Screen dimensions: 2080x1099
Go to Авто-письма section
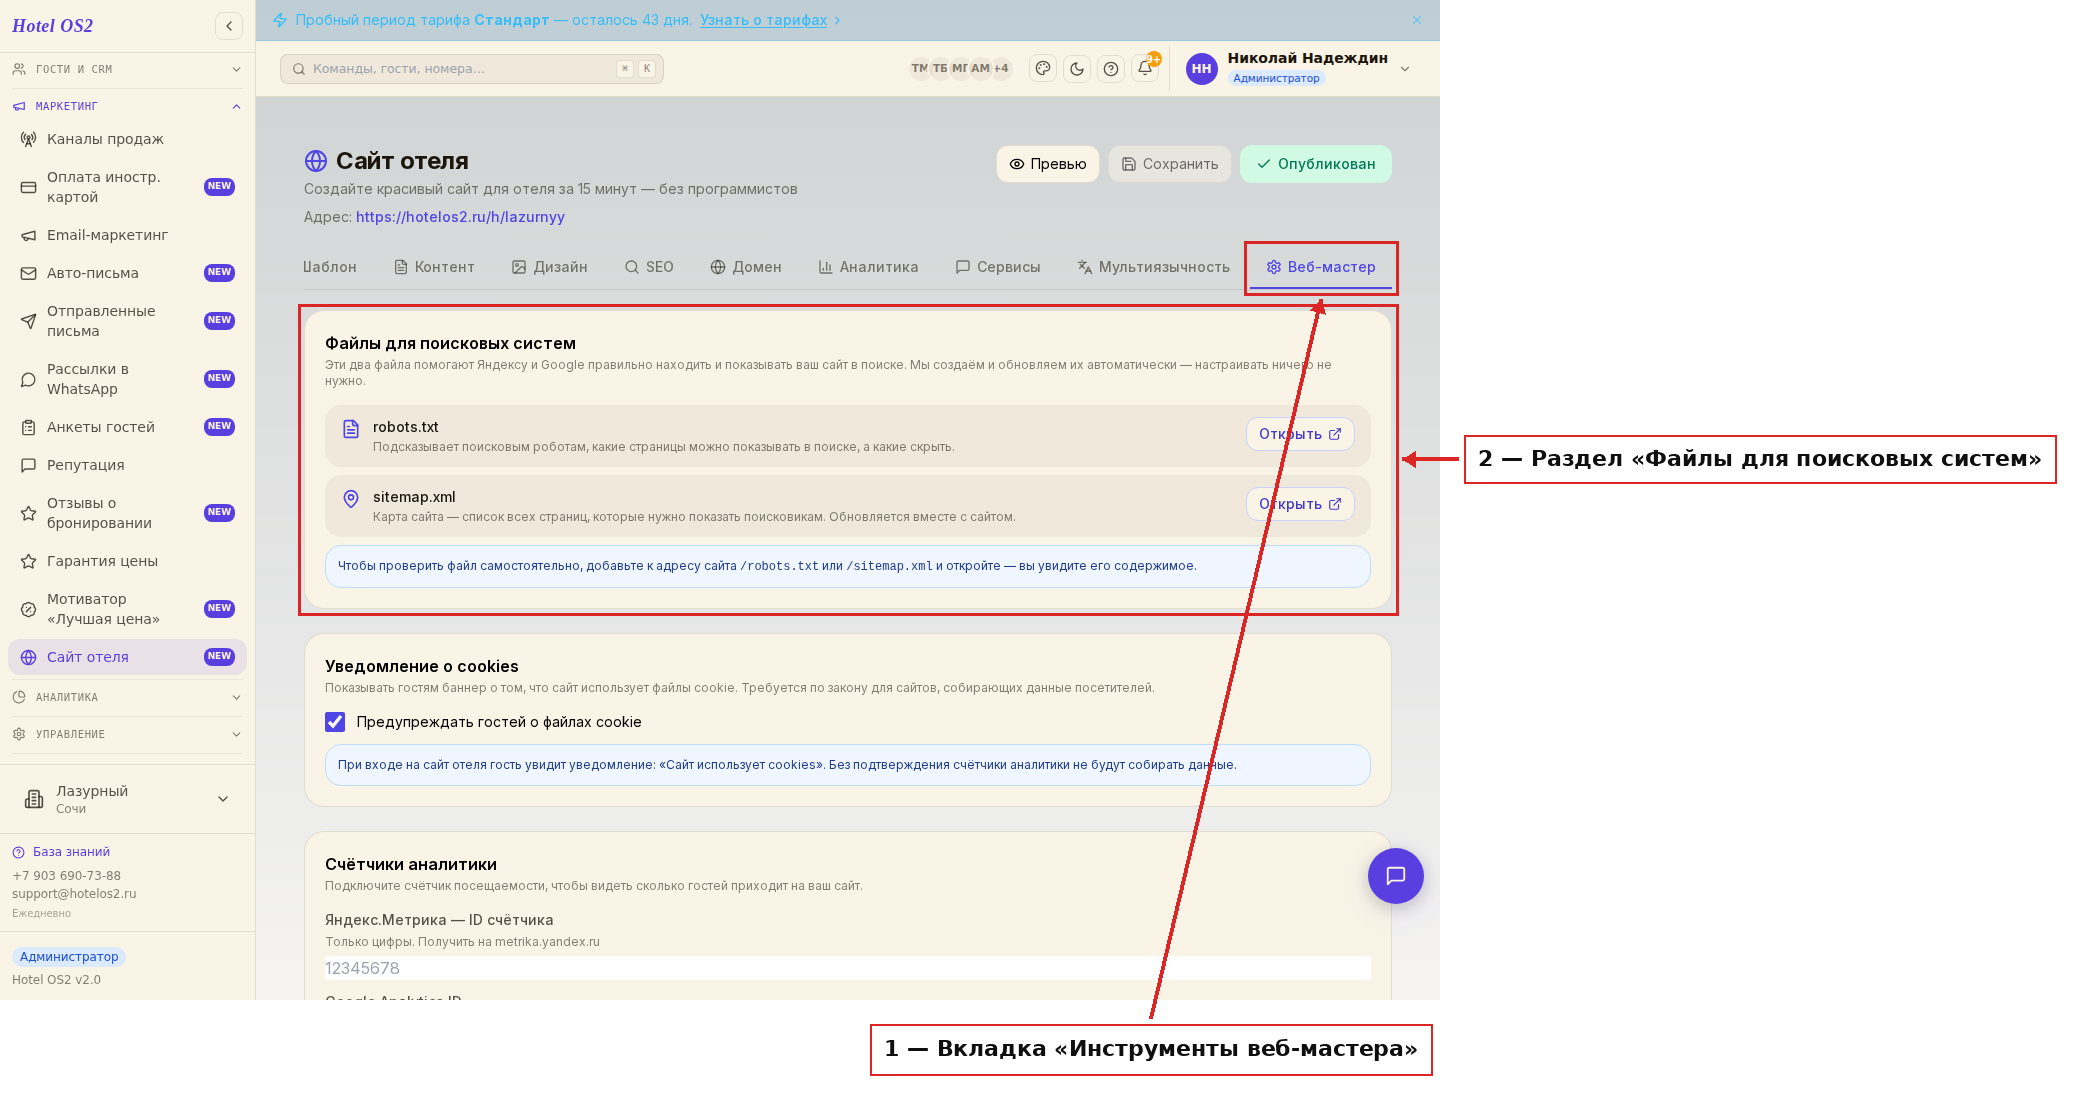pyautogui.click(x=127, y=273)
